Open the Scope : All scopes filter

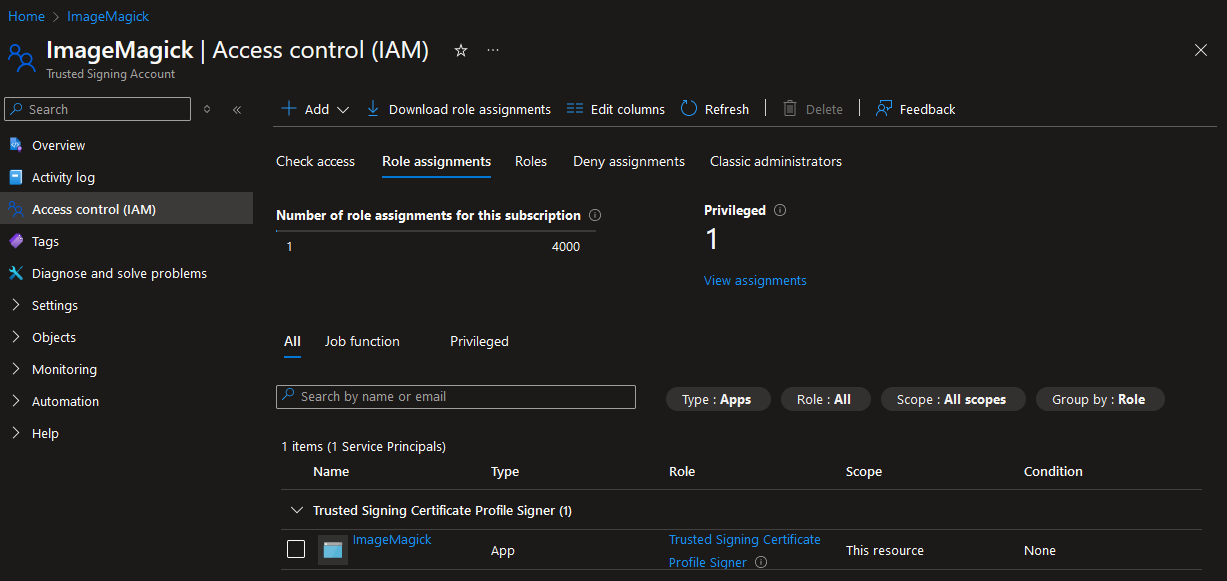pos(951,399)
